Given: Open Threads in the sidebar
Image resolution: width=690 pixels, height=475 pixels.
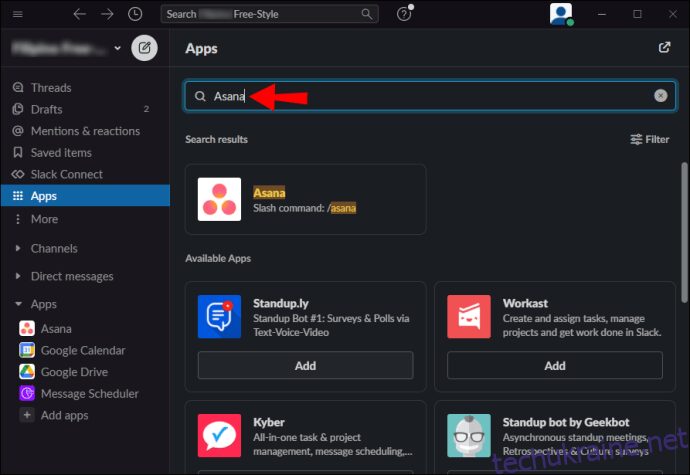Looking at the screenshot, I should [85, 88].
